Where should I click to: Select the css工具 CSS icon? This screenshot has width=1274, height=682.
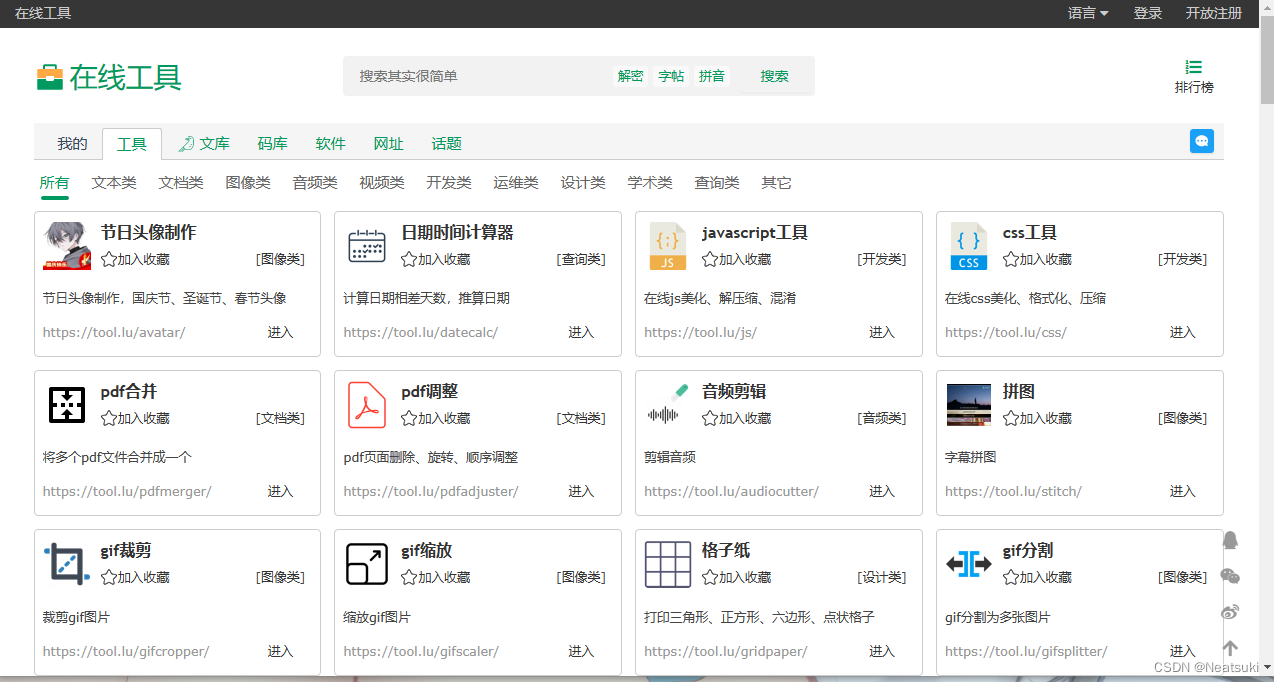(x=968, y=245)
